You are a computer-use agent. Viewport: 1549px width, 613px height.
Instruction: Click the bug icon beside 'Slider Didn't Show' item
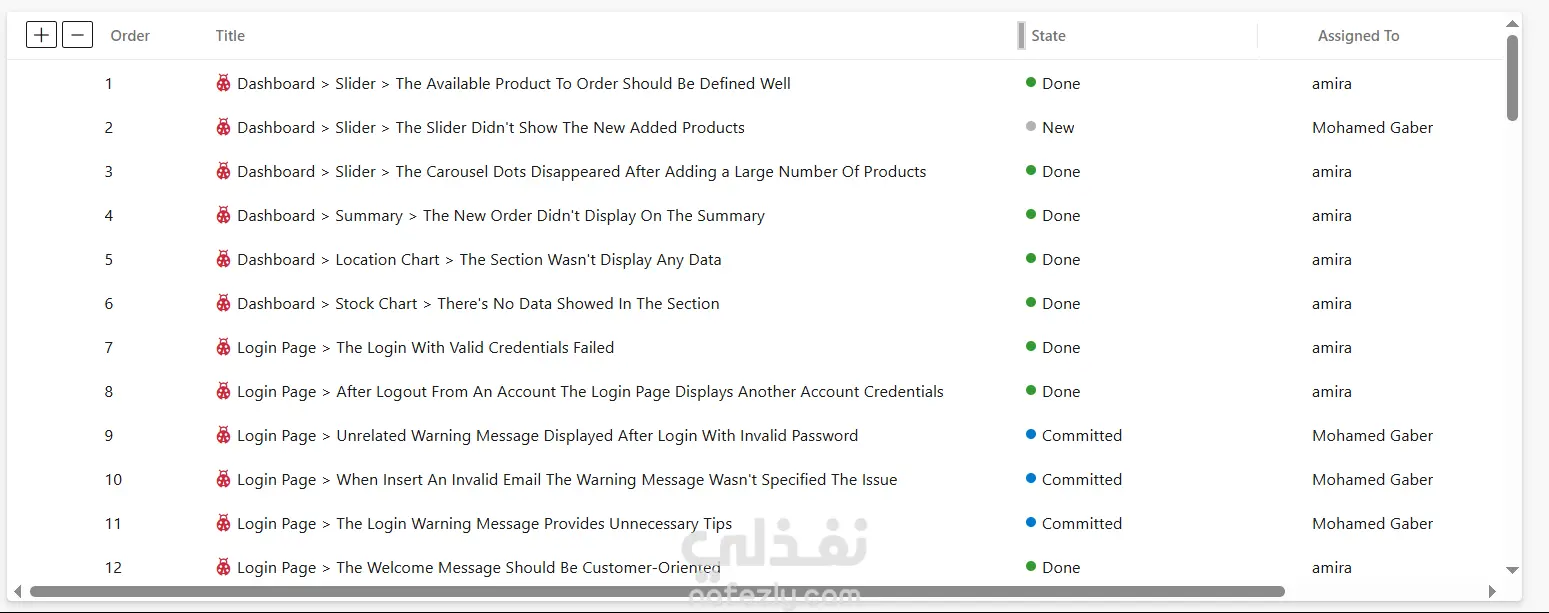[224, 127]
